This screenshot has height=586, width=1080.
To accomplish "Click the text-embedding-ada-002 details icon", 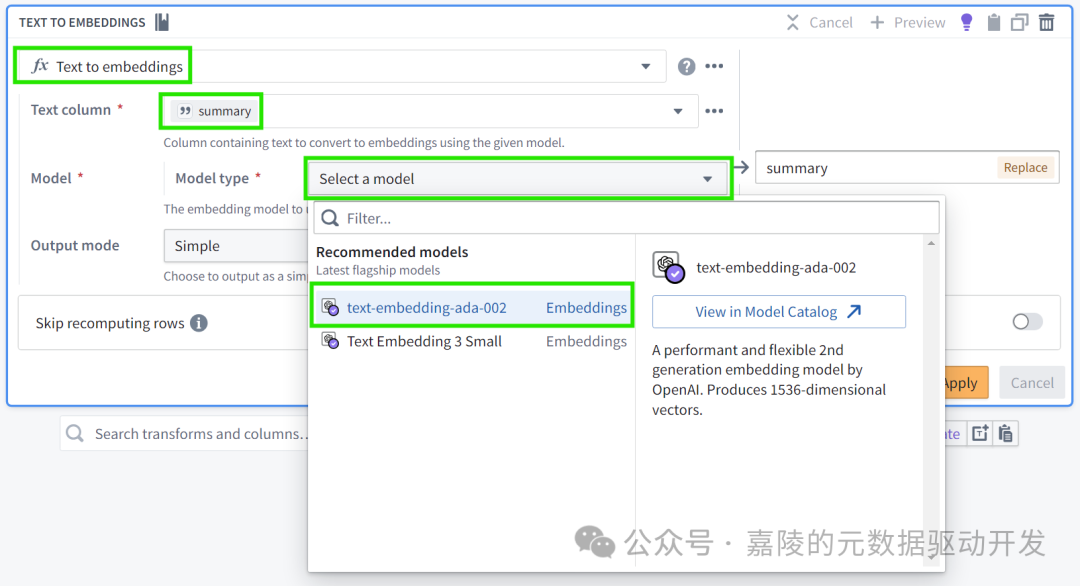I will [667, 267].
